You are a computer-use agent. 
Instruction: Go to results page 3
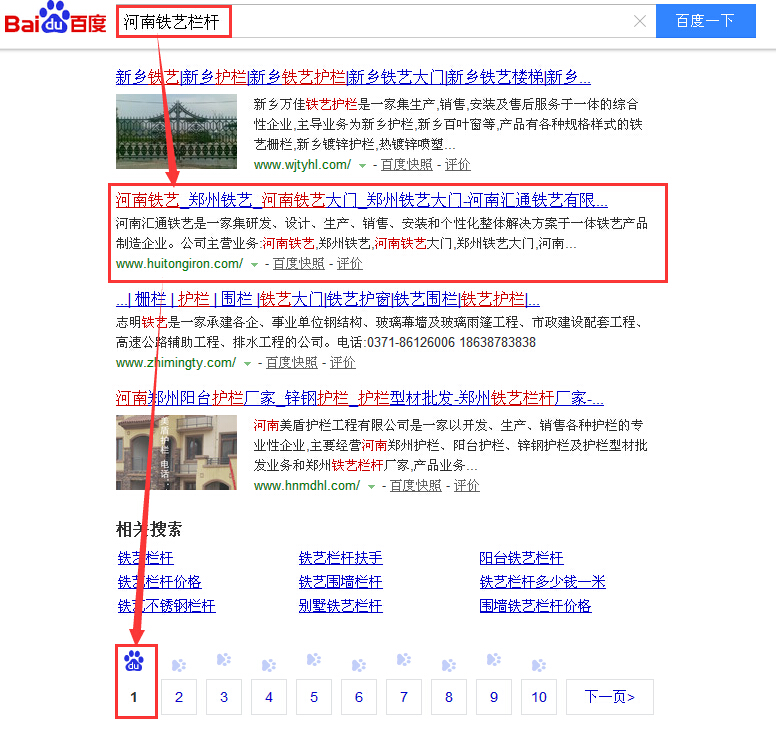[x=224, y=697]
